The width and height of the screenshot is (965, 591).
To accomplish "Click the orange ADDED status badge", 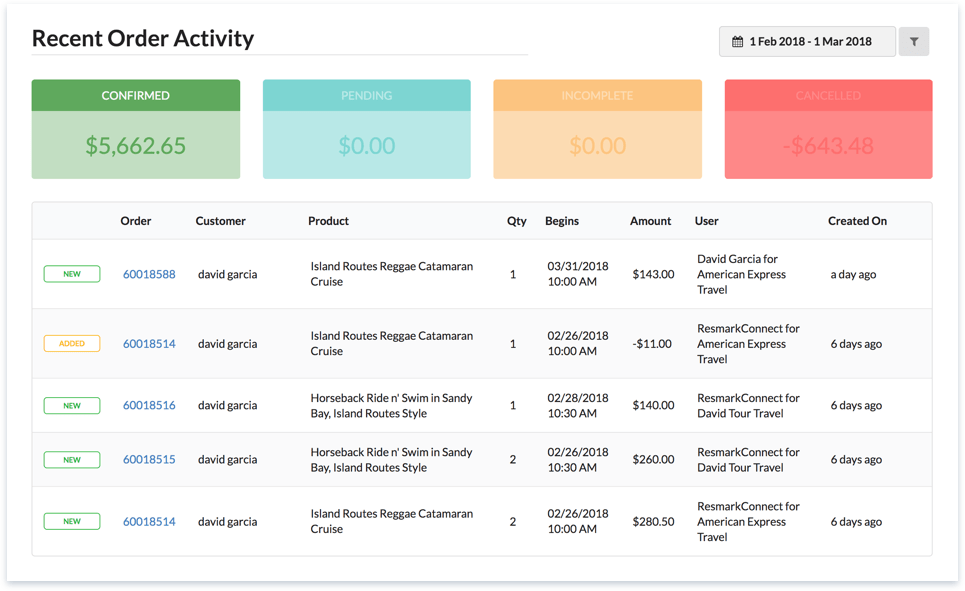I will pyautogui.click(x=72, y=344).
